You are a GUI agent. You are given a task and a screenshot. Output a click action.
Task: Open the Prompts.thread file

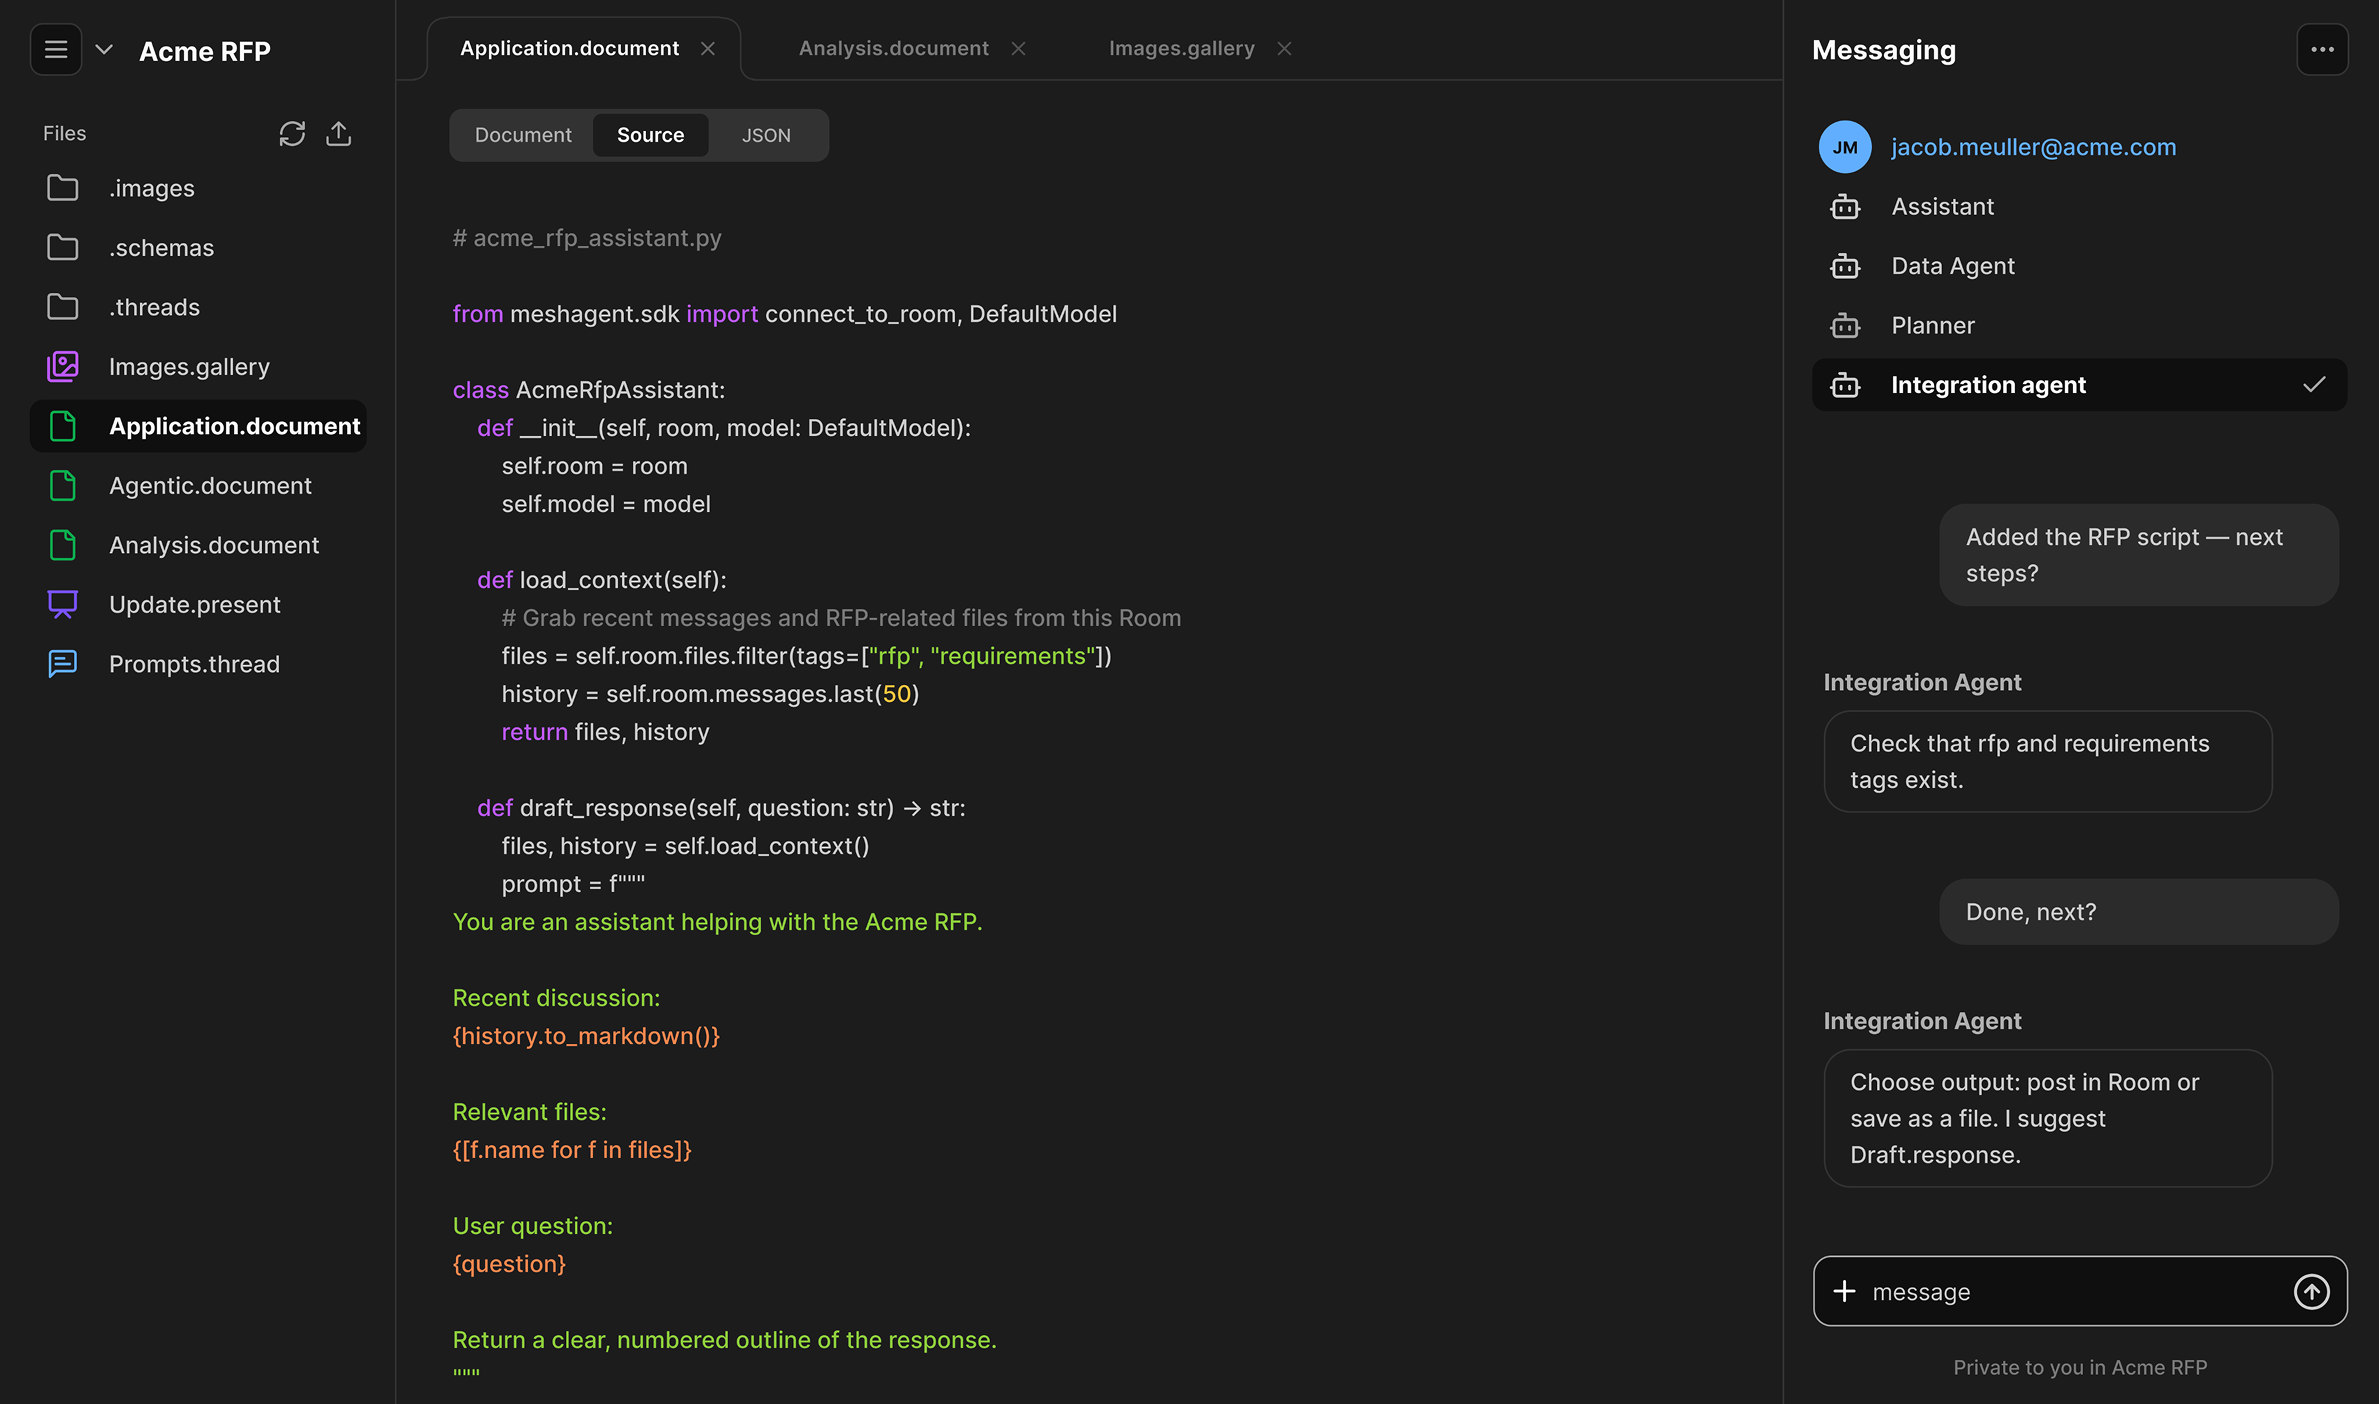click(194, 664)
